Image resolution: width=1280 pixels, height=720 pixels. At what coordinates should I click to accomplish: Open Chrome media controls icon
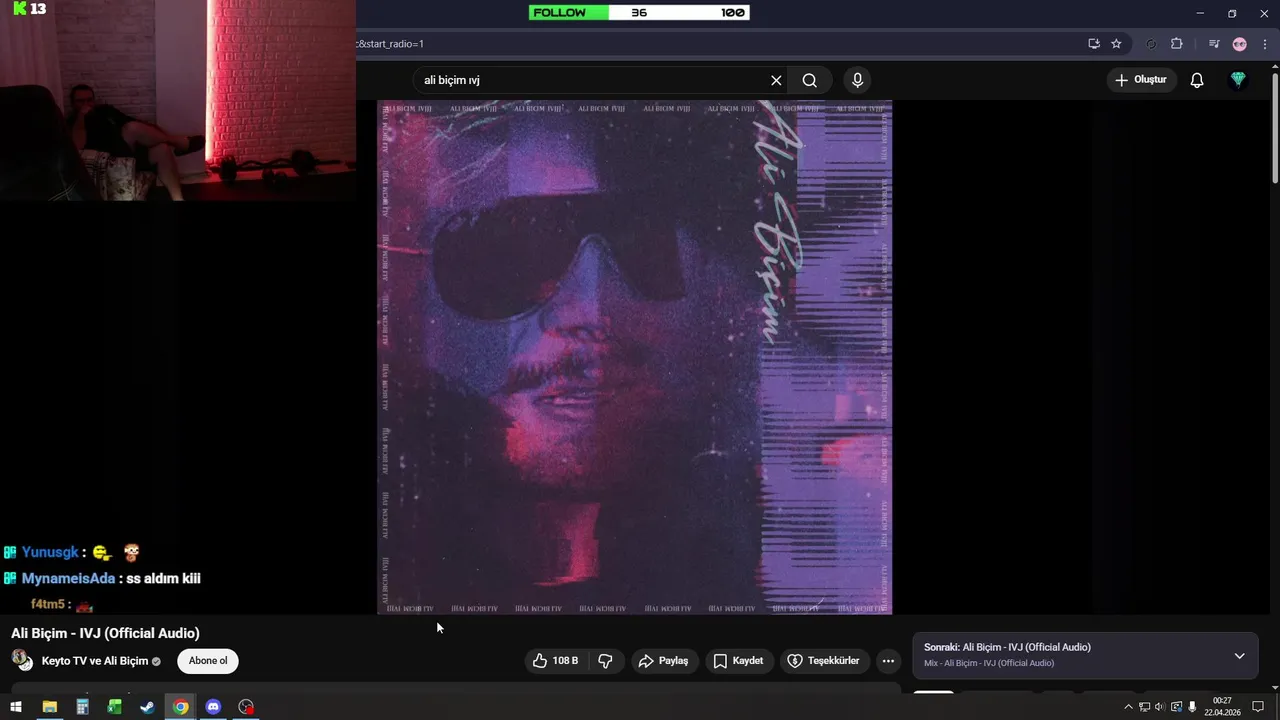(x=1214, y=44)
